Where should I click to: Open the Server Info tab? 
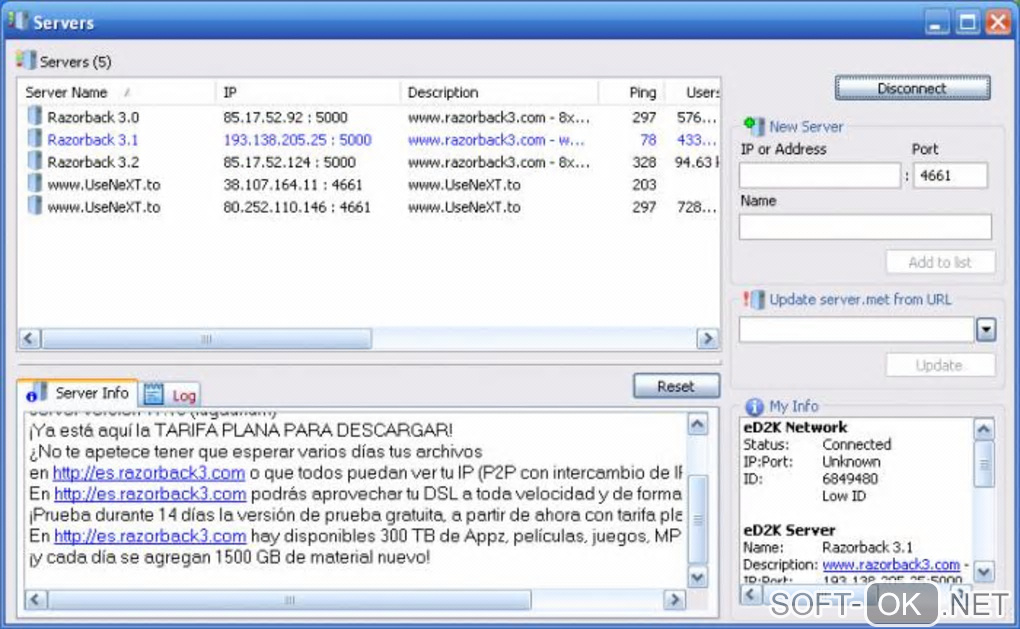(x=78, y=393)
